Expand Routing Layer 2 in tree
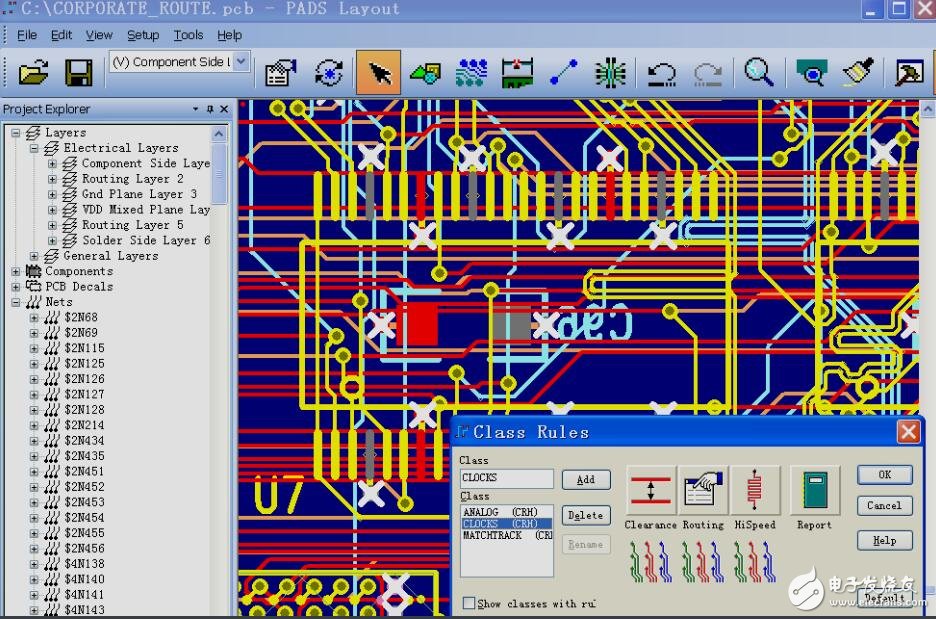Image resolution: width=936 pixels, height=619 pixels. (x=53, y=179)
